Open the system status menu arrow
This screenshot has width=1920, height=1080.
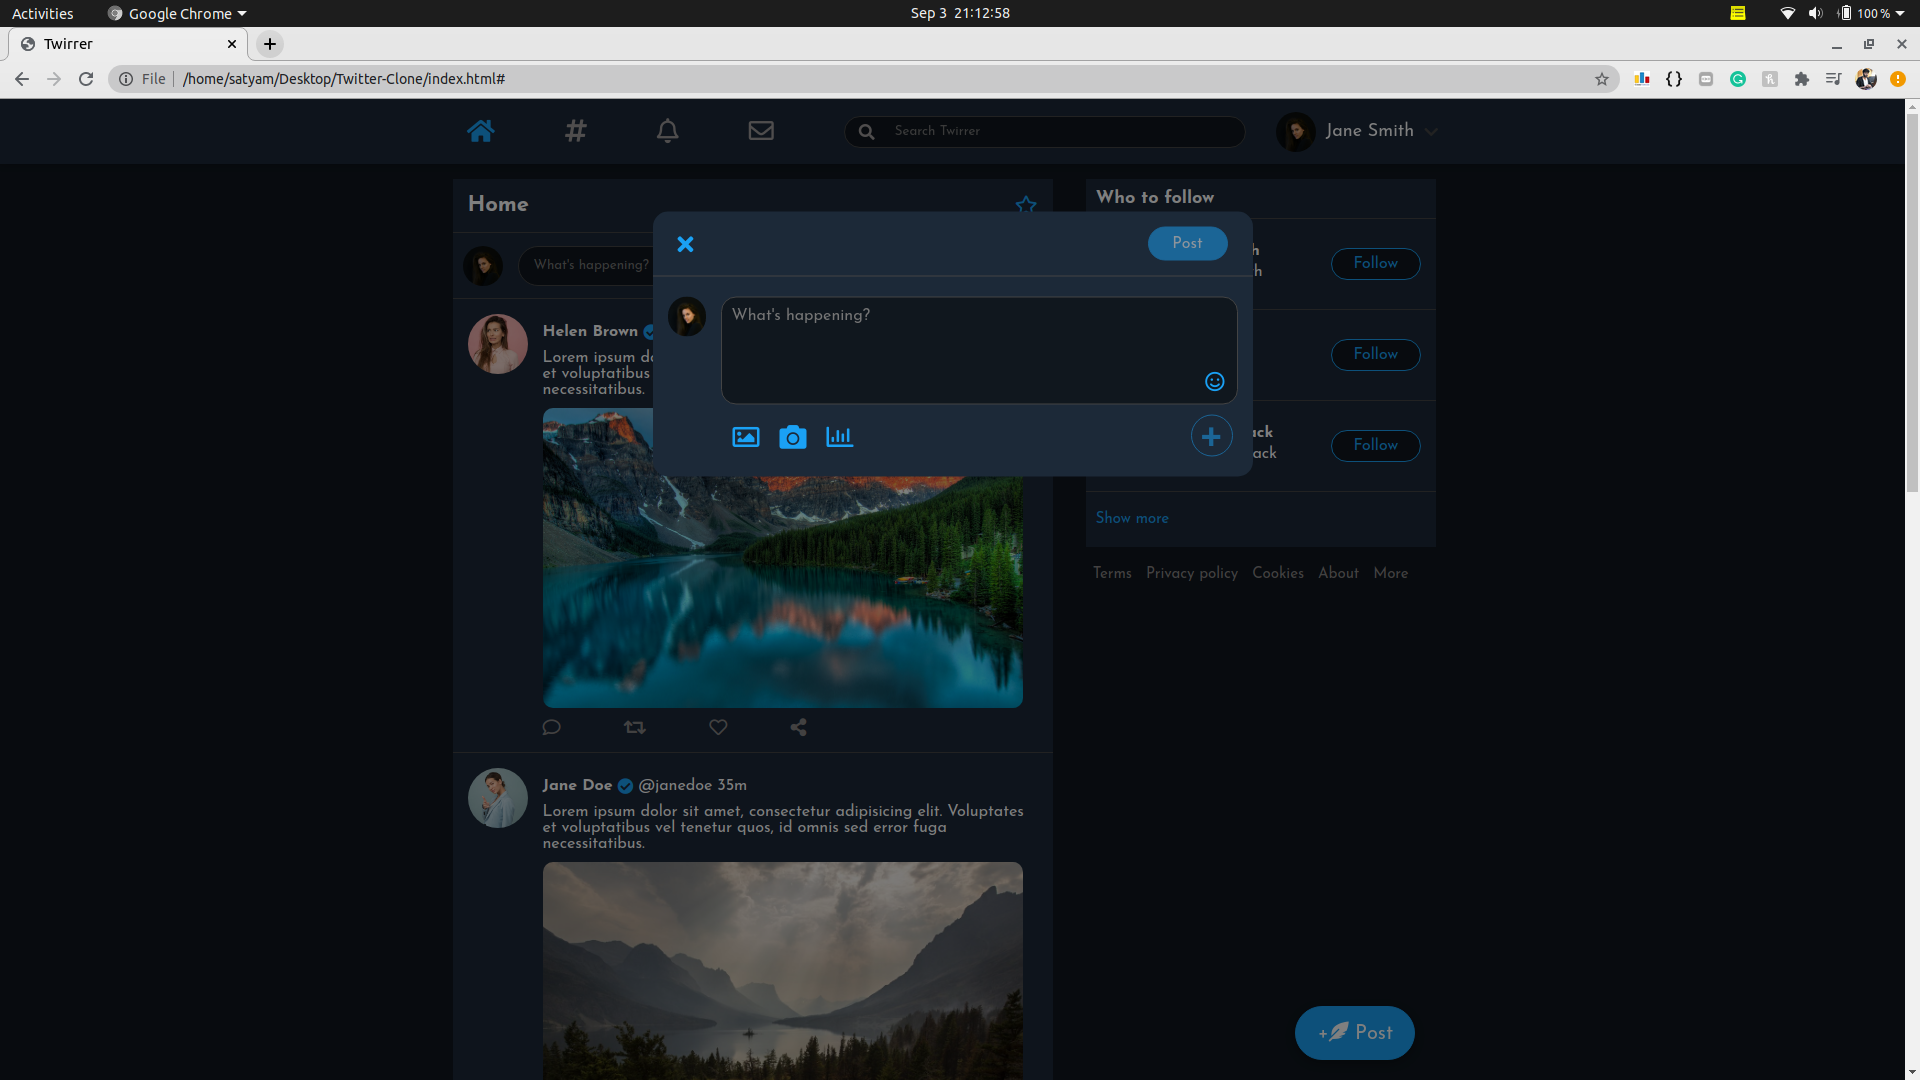click(1899, 13)
